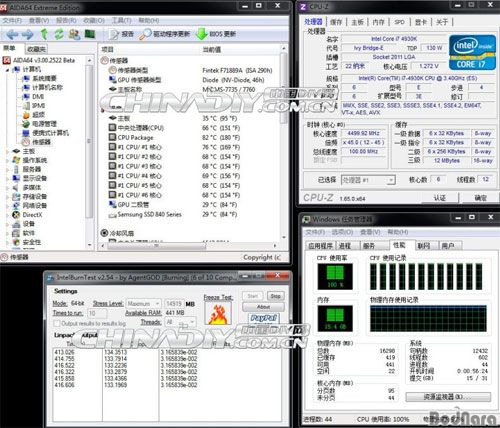Click the Times to run input field
This screenshot has height=428, width=500.
pyautogui.click(x=97, y=314)
